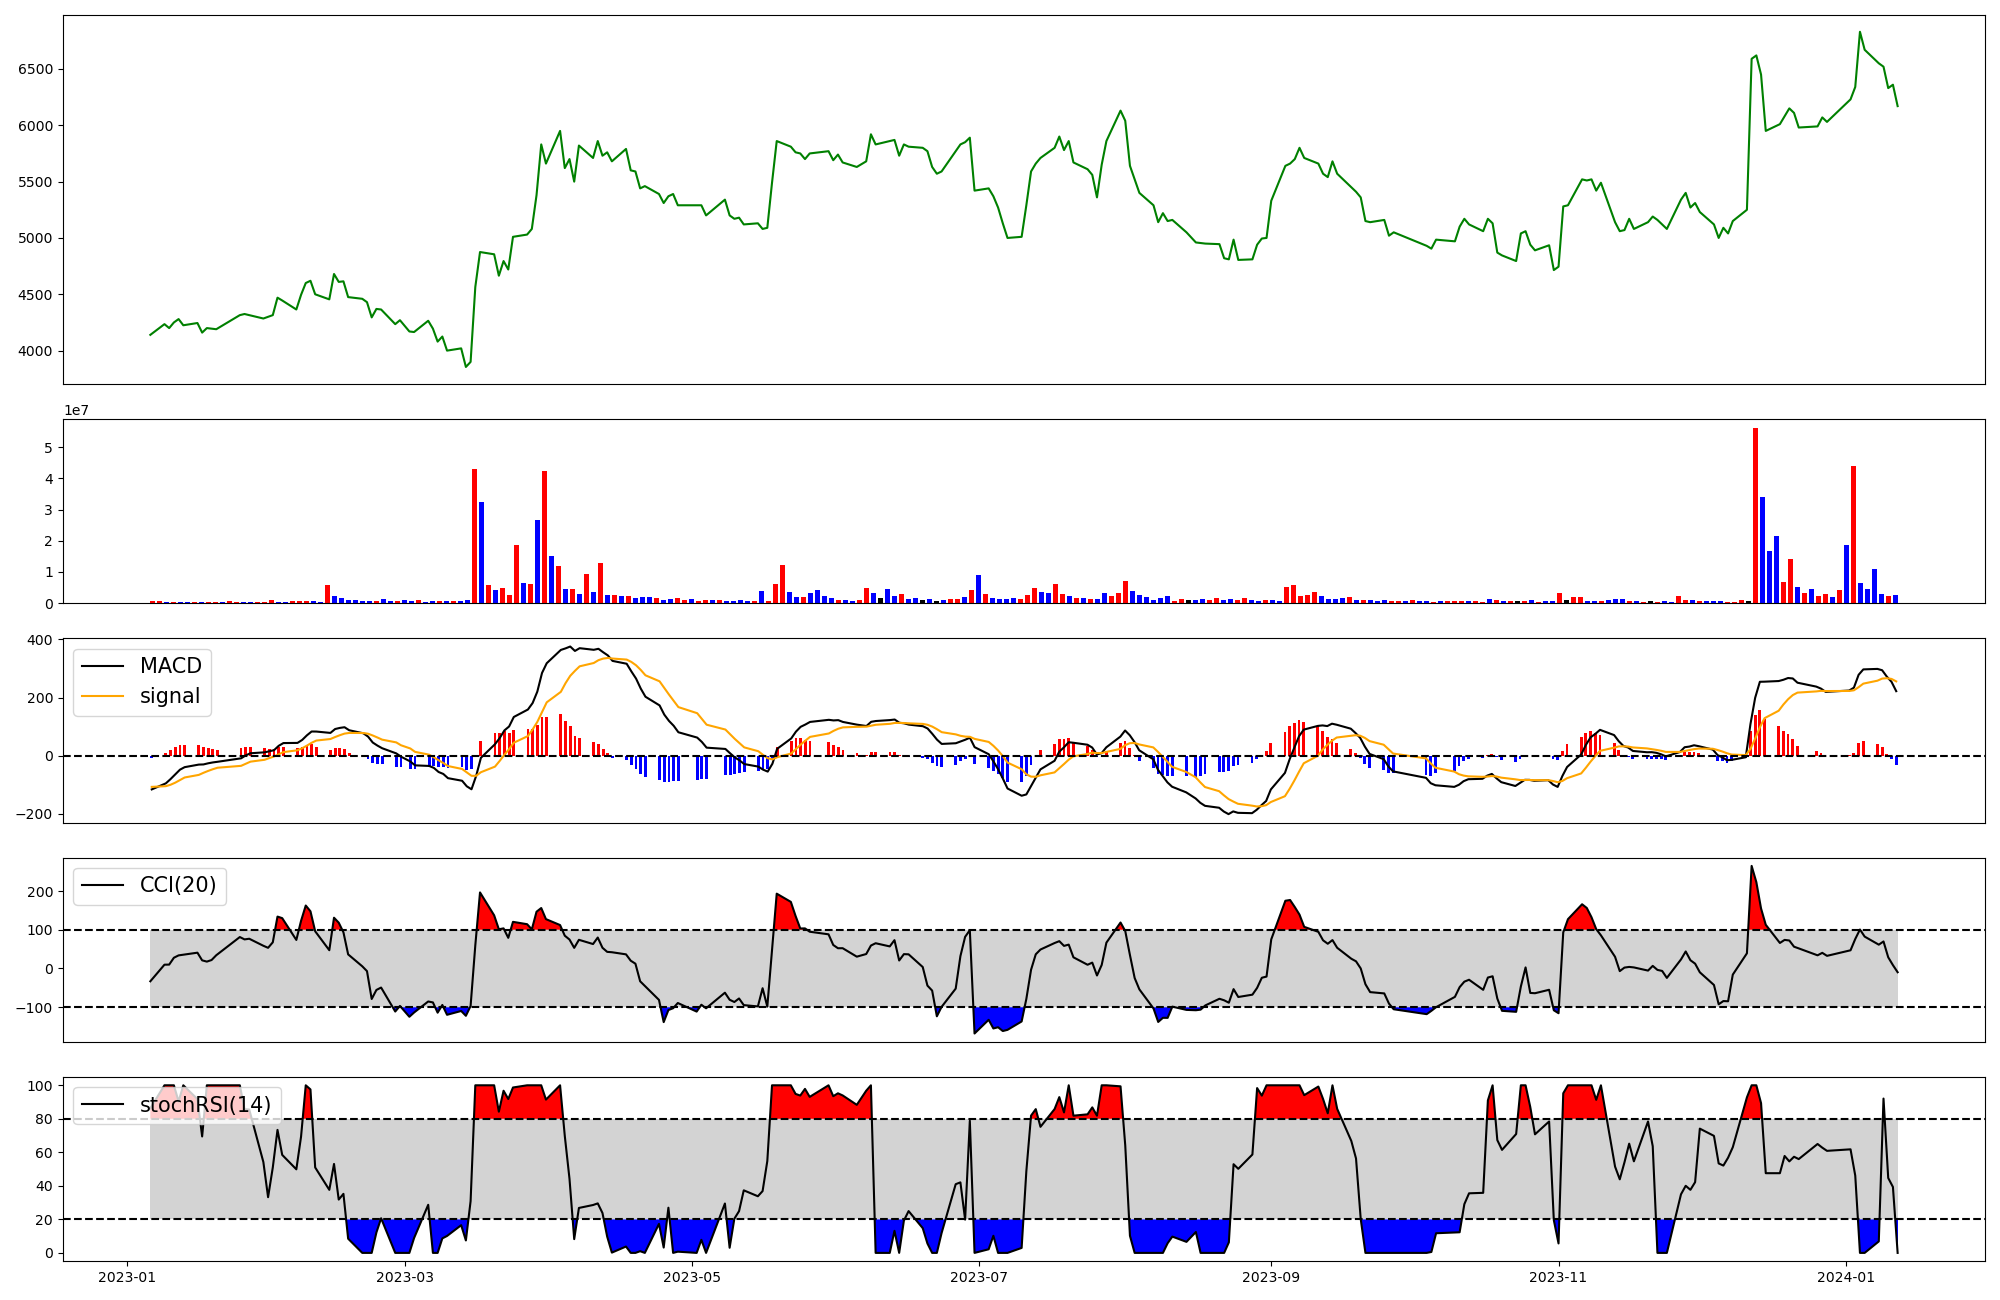2000x1300 pixels.
Task: Click the 6500 price axis tick label
Action: (35, 70)
